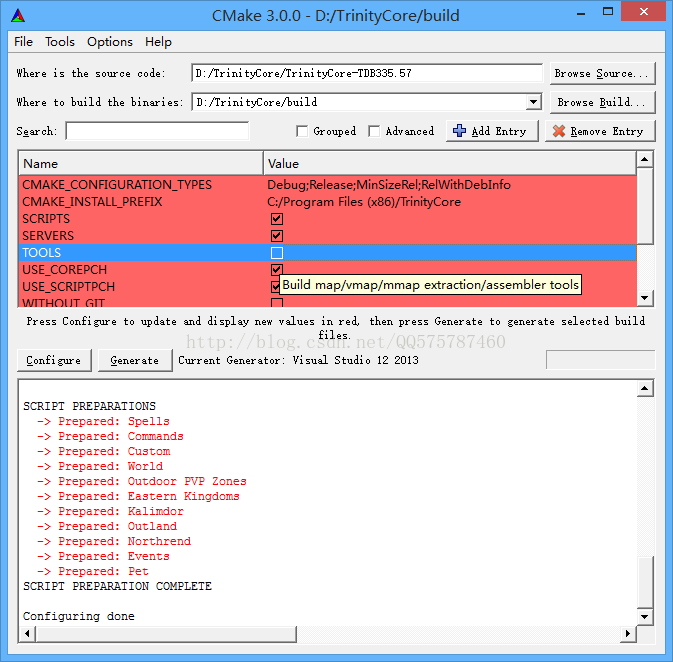The width and height of the screenshot is (673, 662).
Task: Open the build binaries path dropdown
Action: [x=533, y=102]
